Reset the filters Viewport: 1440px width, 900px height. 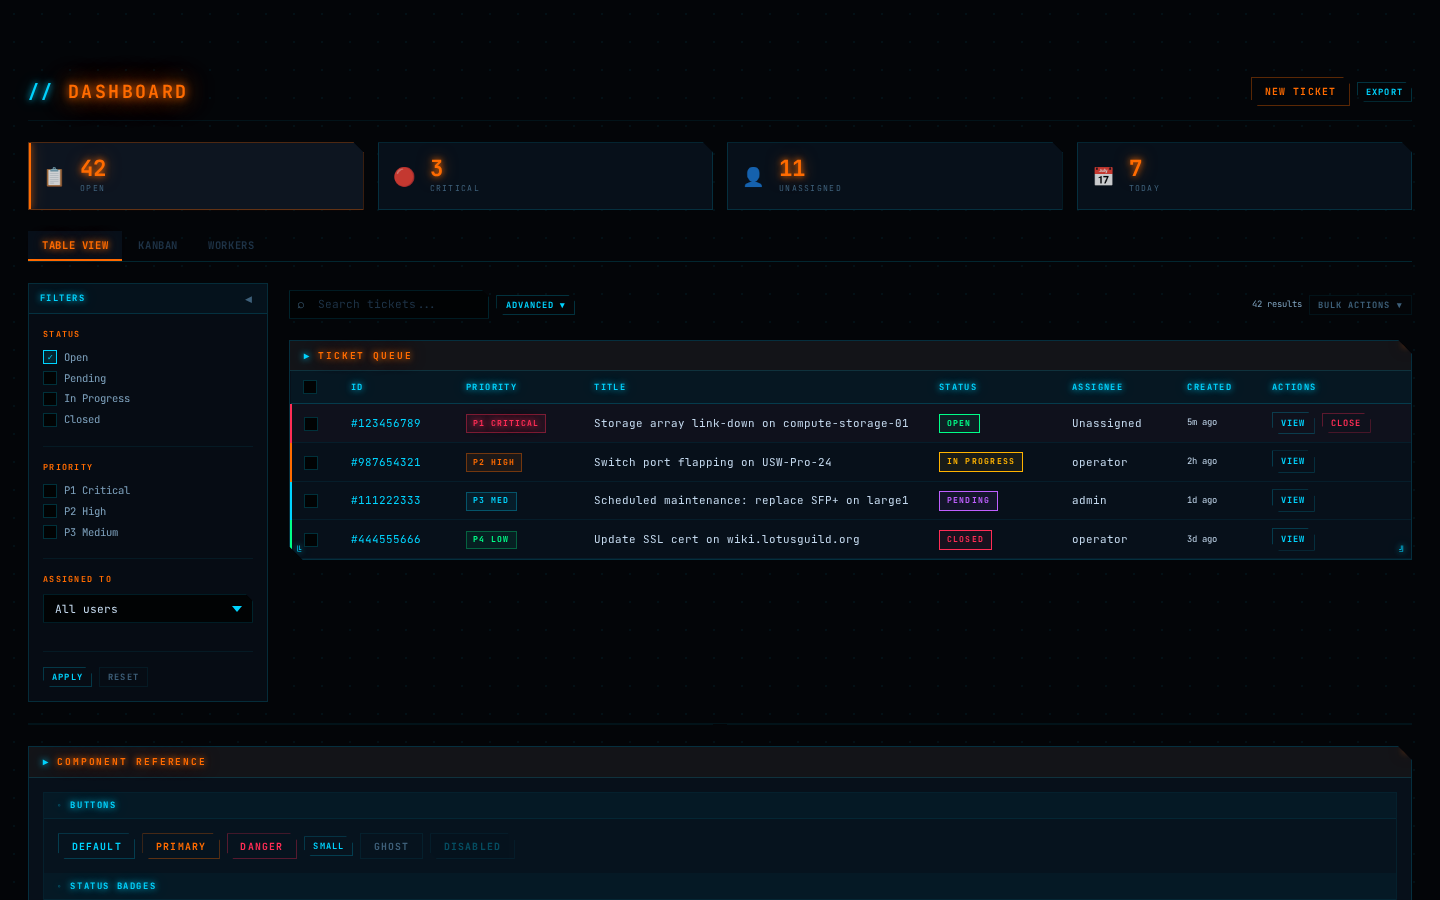[123, 677]
